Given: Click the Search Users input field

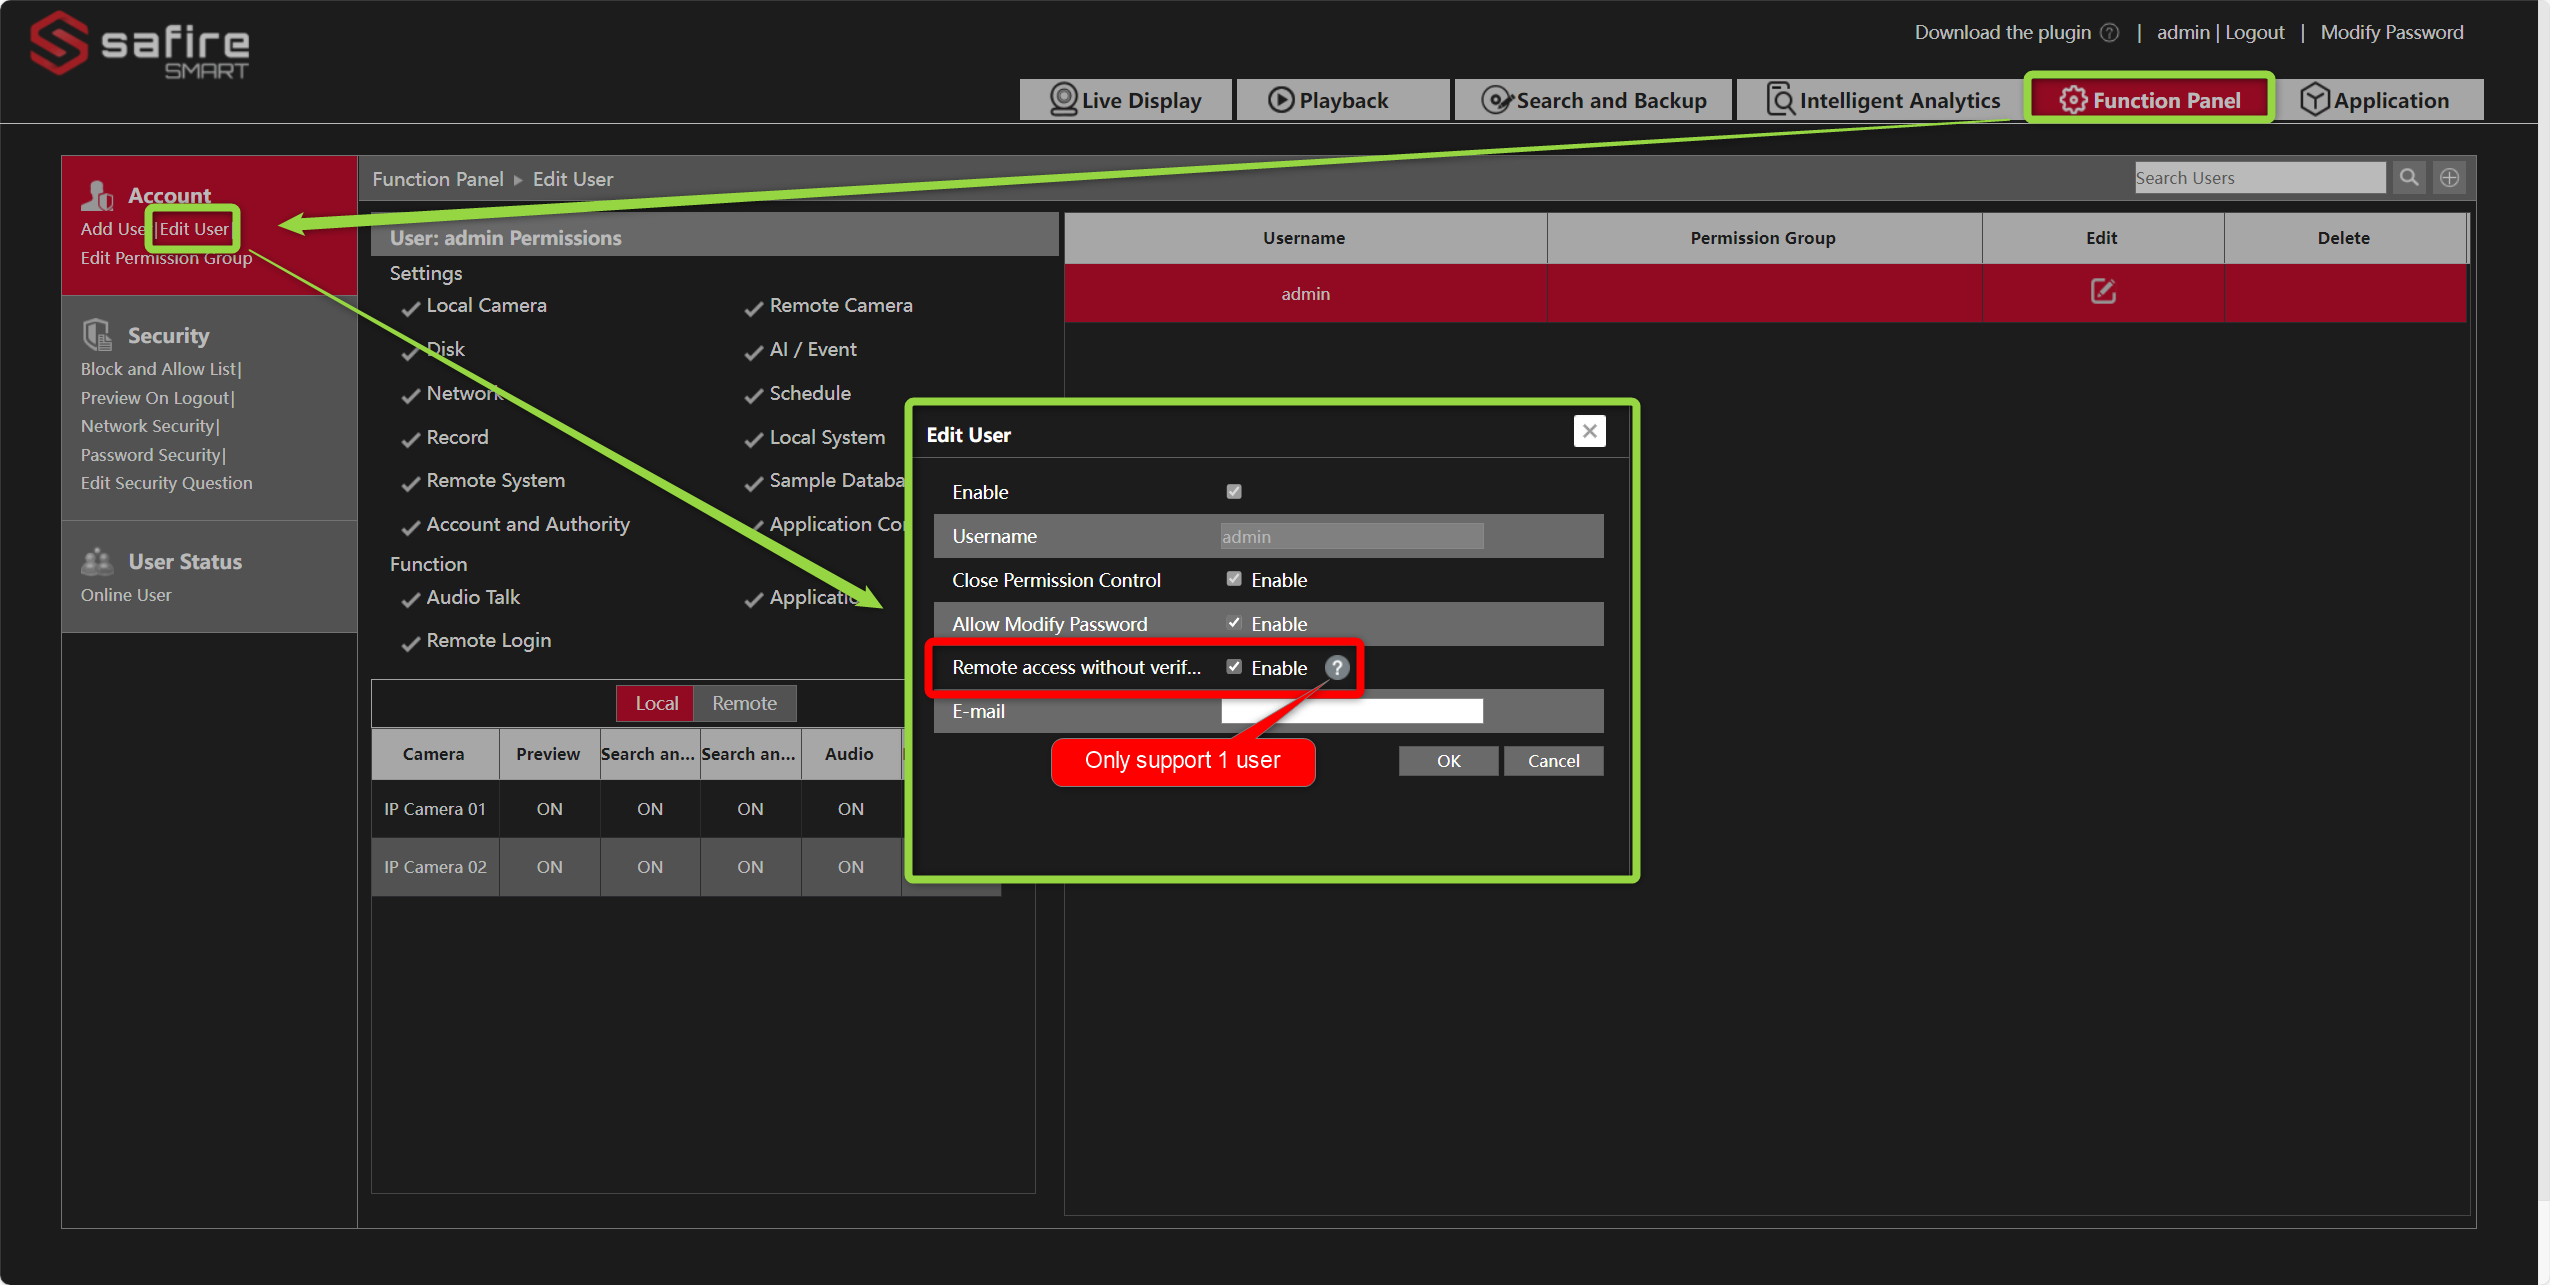Looking at the screenshot, I should tap(2260, 177).
